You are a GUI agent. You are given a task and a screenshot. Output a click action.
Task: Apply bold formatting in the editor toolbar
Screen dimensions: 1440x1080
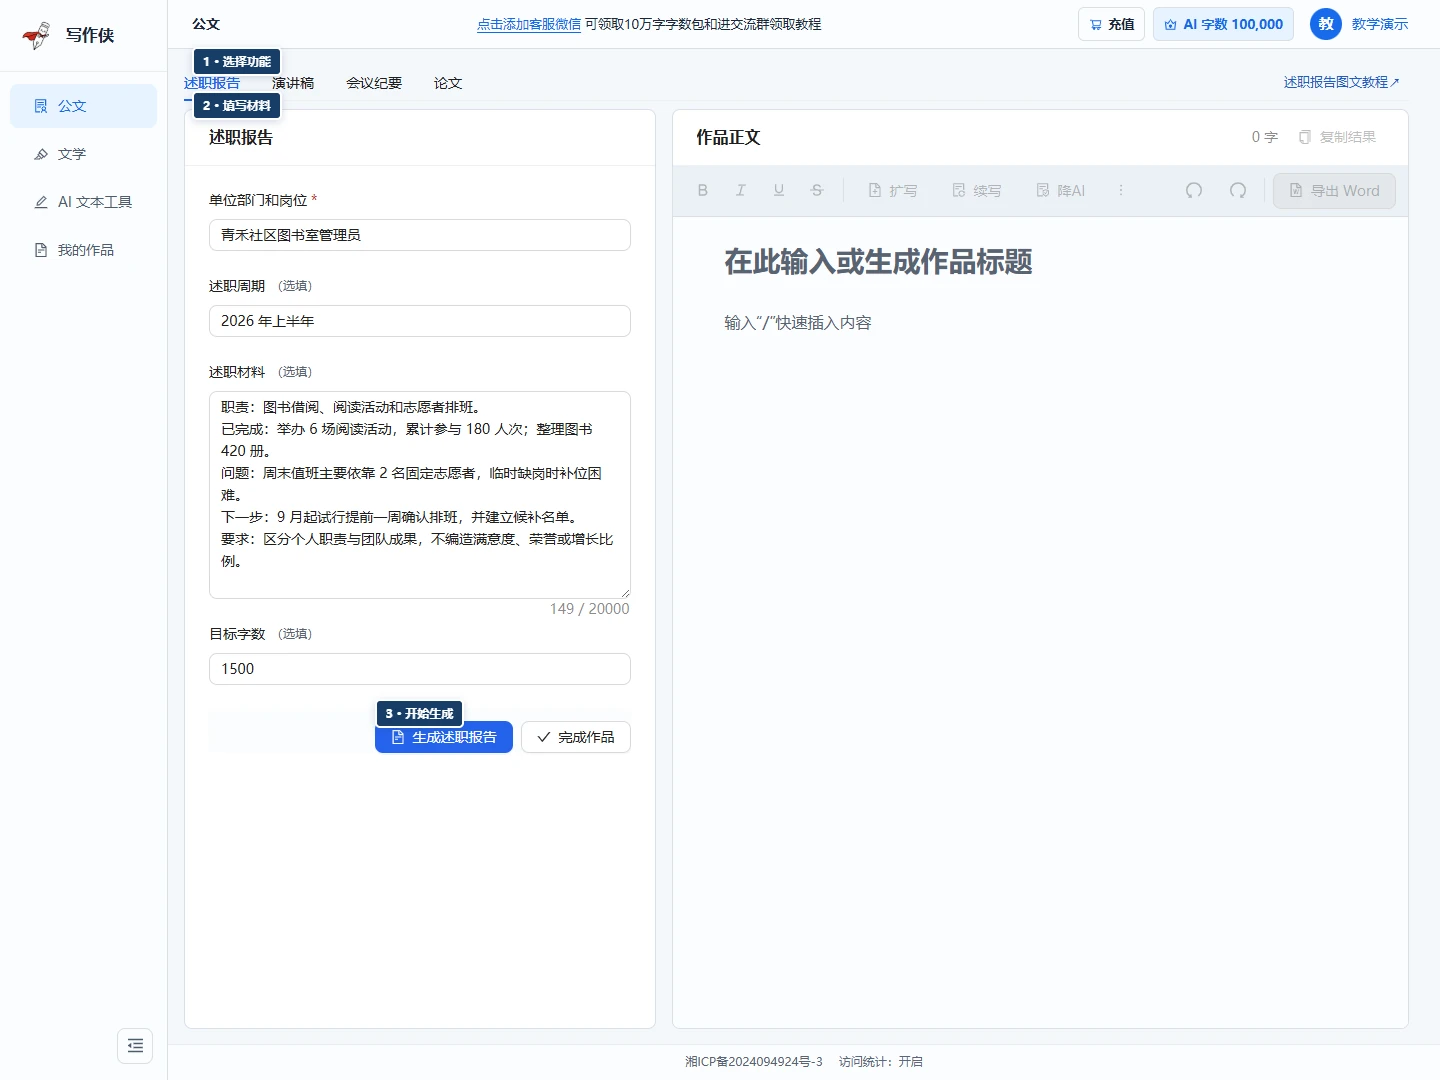(x=703, y=190)
